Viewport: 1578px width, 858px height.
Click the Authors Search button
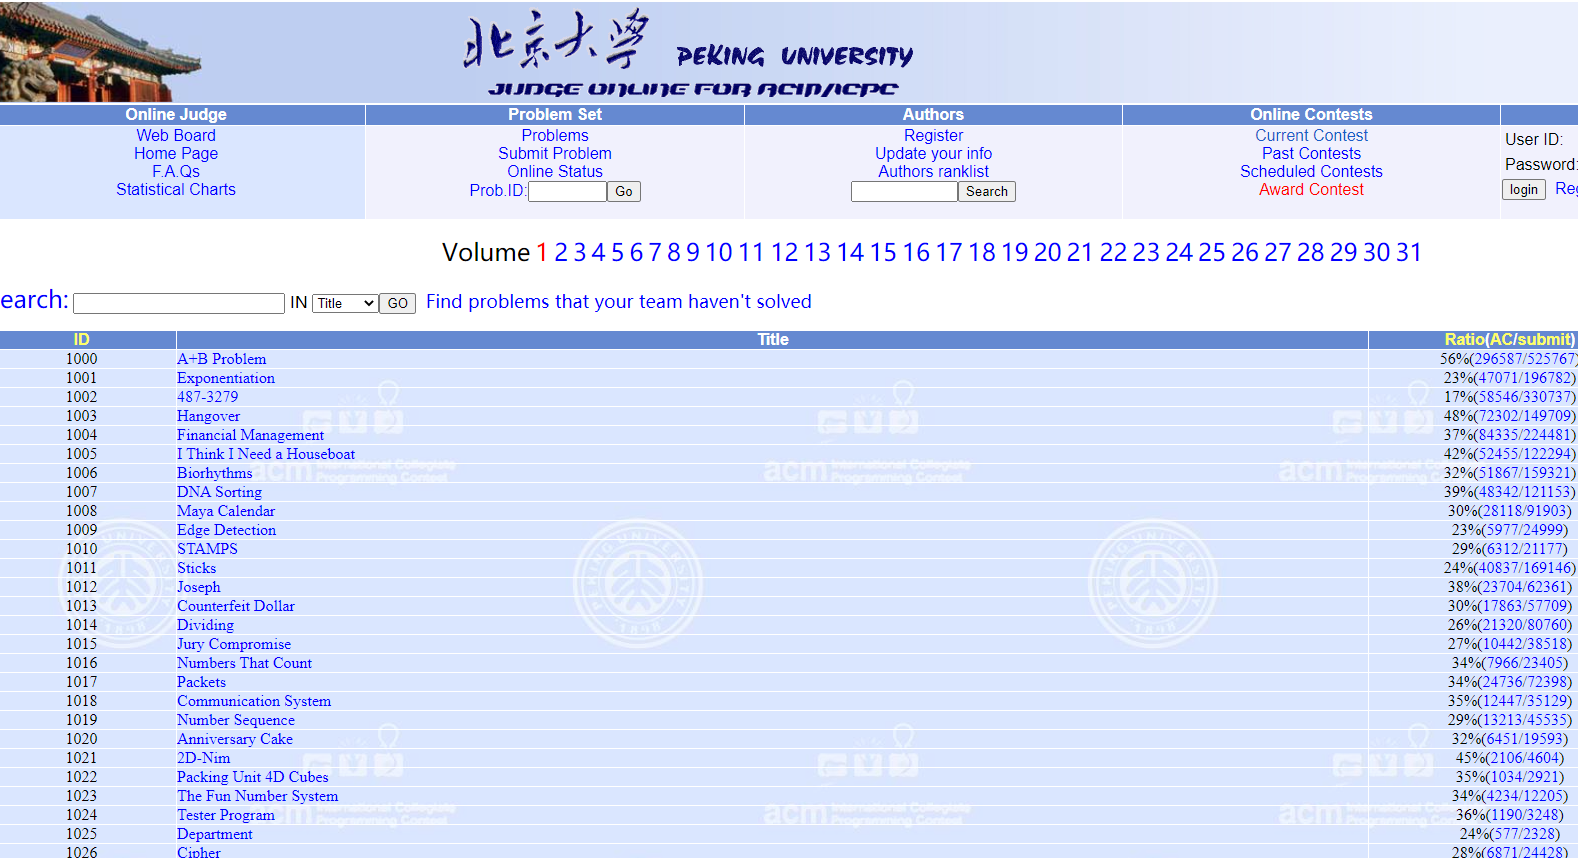coord(987,191)
